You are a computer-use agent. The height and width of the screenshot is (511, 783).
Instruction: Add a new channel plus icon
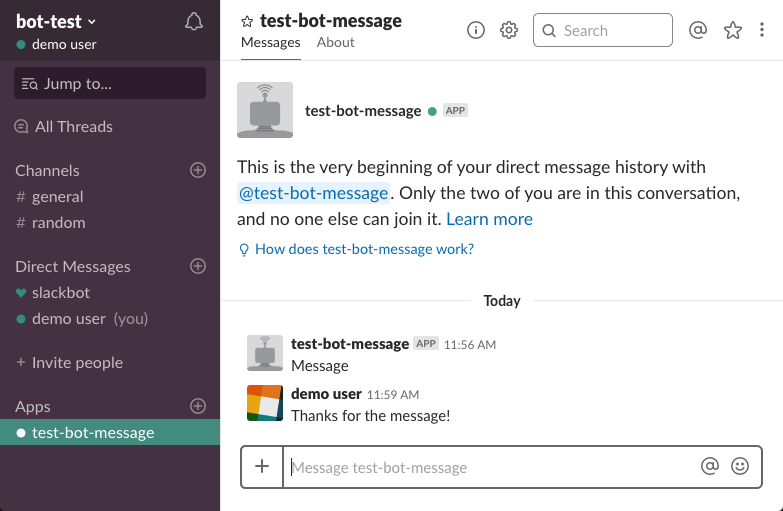click(x=198, y=170)
